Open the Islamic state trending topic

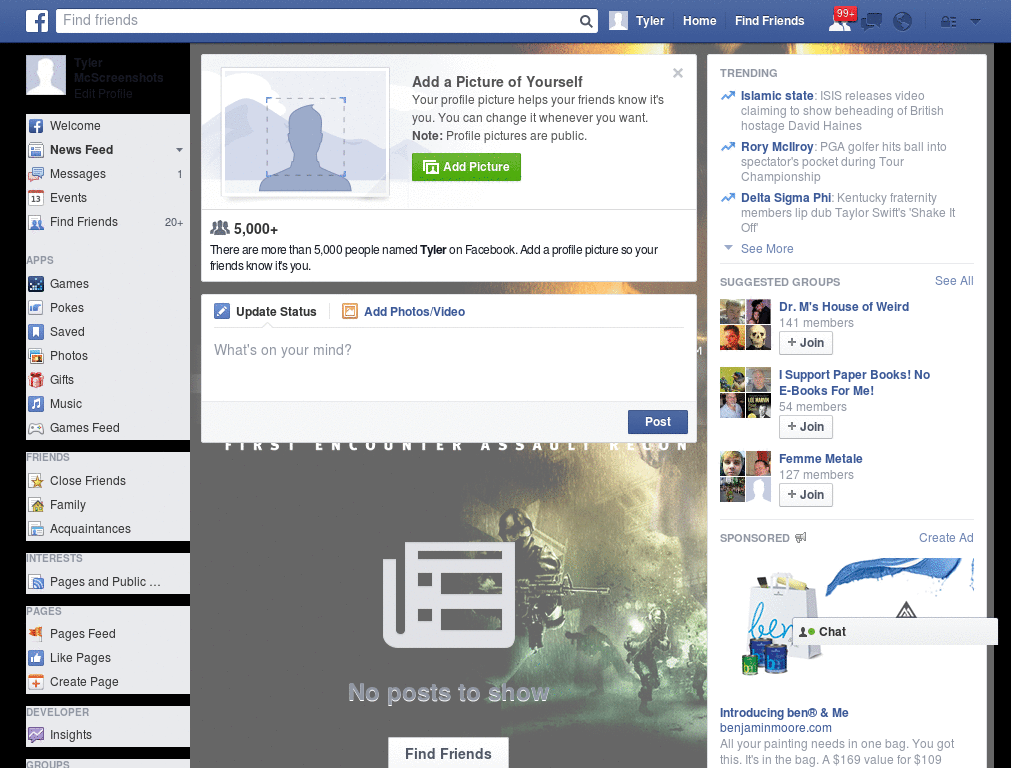(776, 96)
